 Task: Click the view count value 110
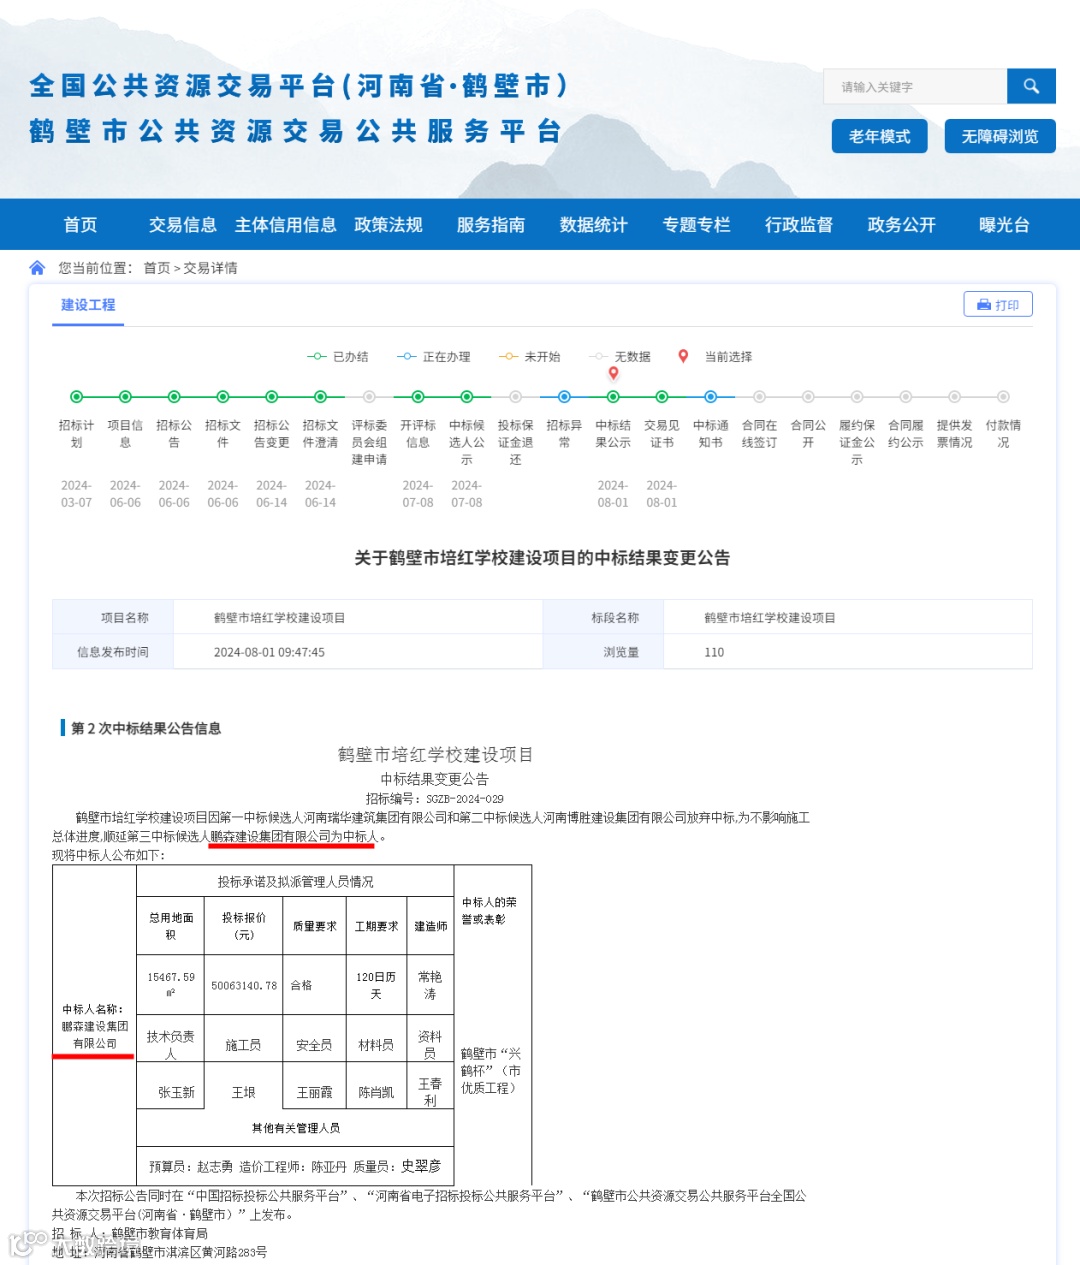point(714,652)
